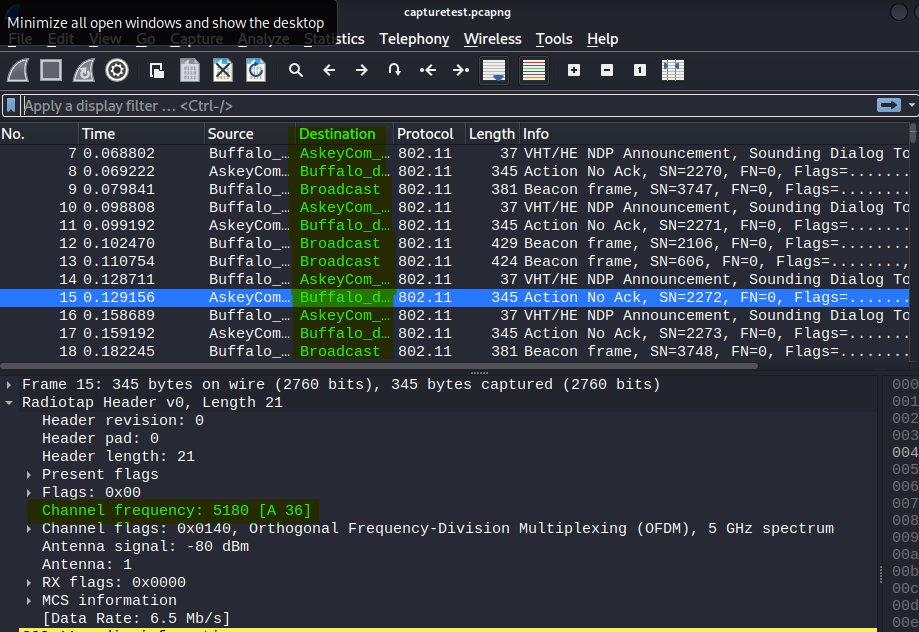Click the display filter bookmark icon
This screenshot has width=919, height=632.
coord(11,106)
